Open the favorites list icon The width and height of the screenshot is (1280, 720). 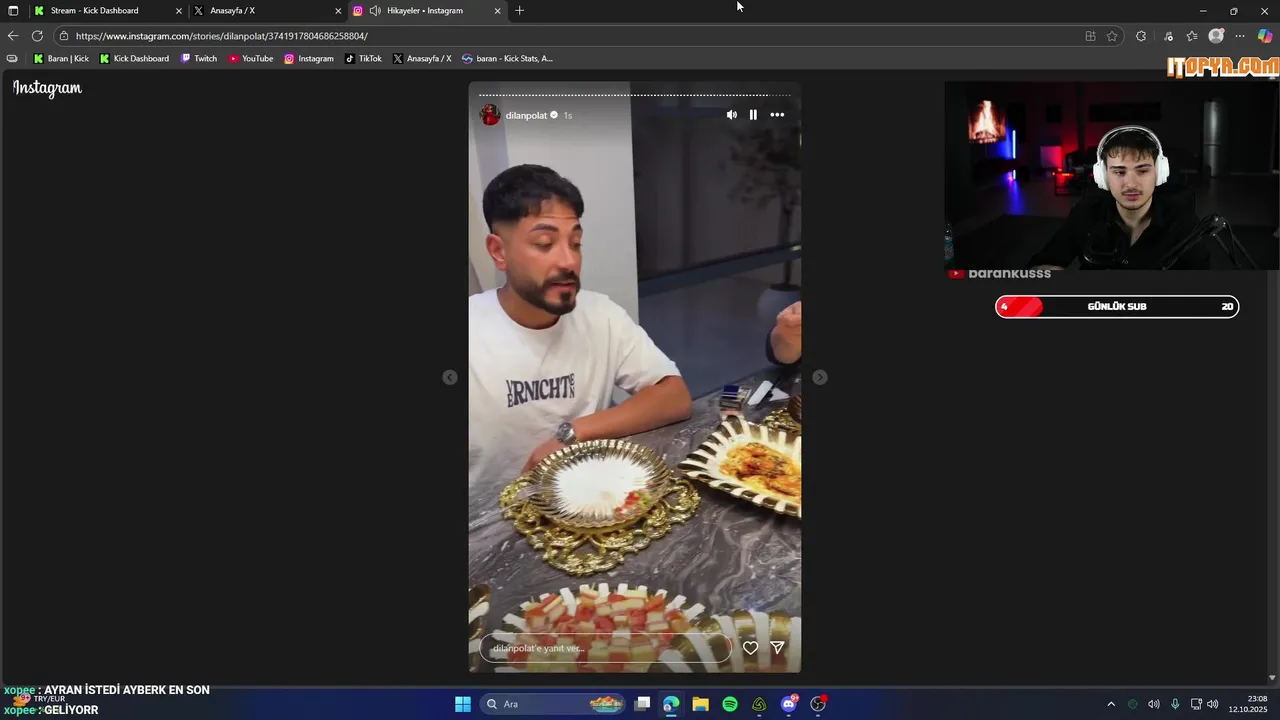[1192, 36]
